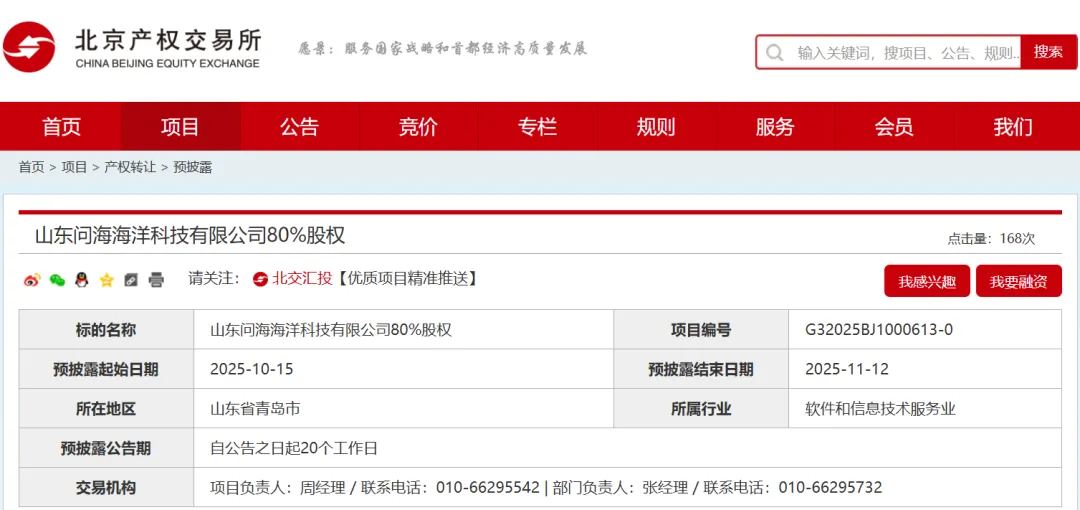Viewport: 1080px width, 510px height.
Task: Copy the page link icon
Action: coord(131,280)
